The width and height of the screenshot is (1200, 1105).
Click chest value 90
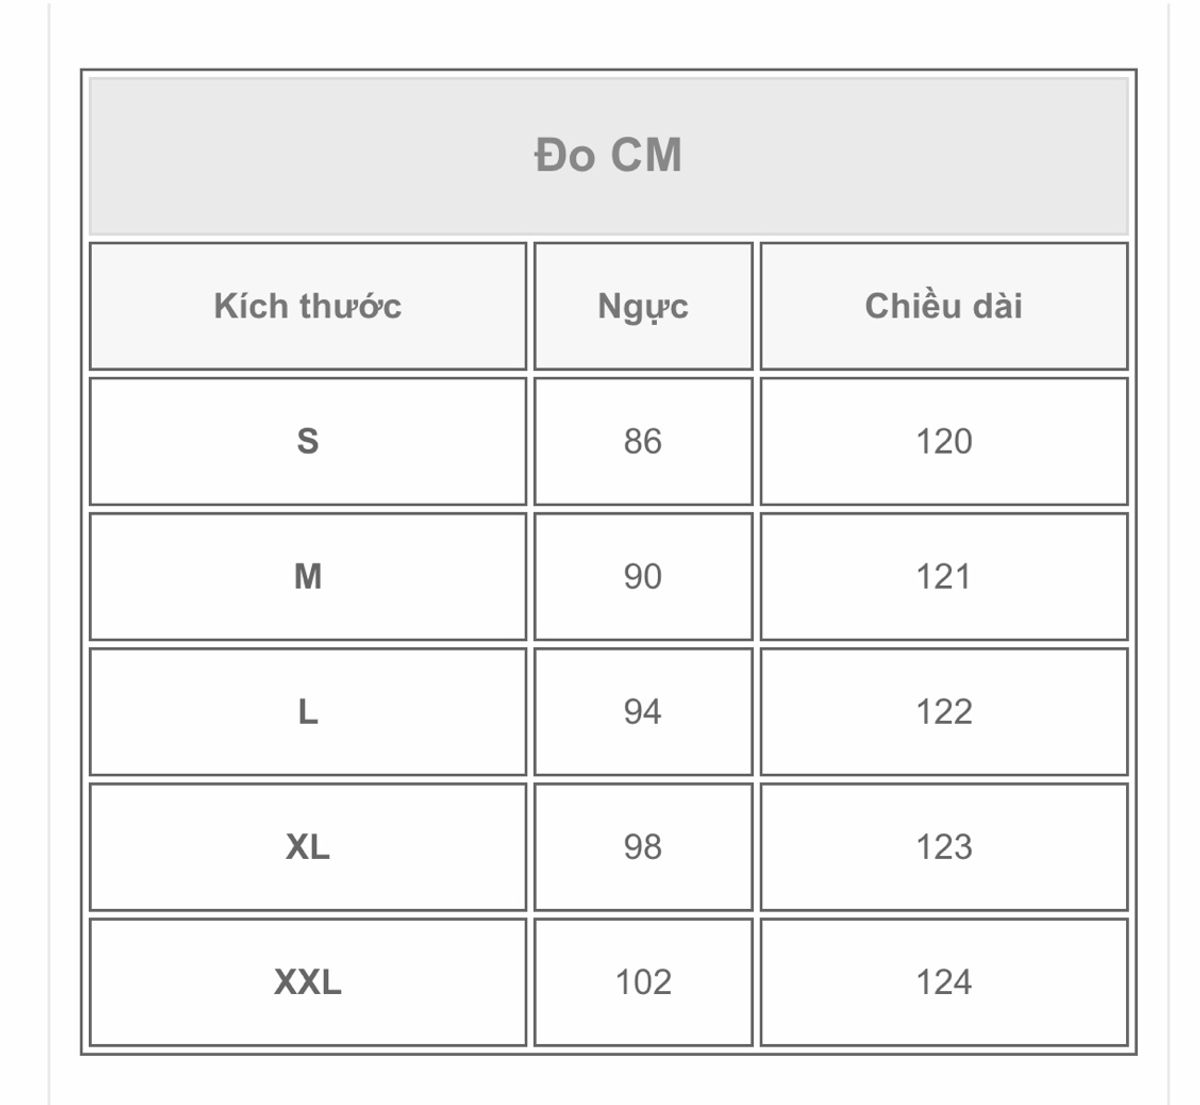[643, 576]
